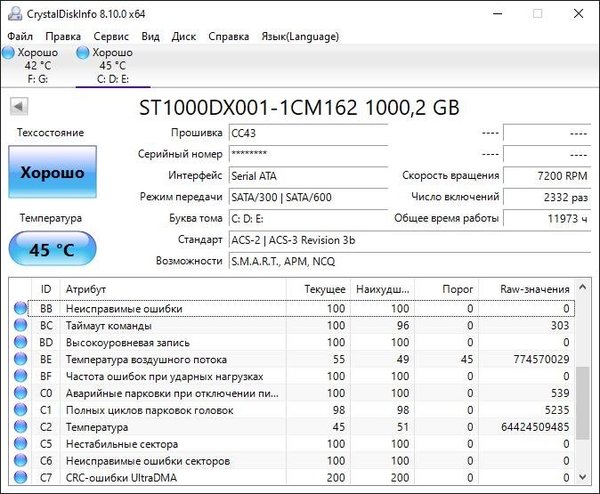Click the disk title ST1000DX001-1CM162 1000,2 GB

(x=299, y=108)
